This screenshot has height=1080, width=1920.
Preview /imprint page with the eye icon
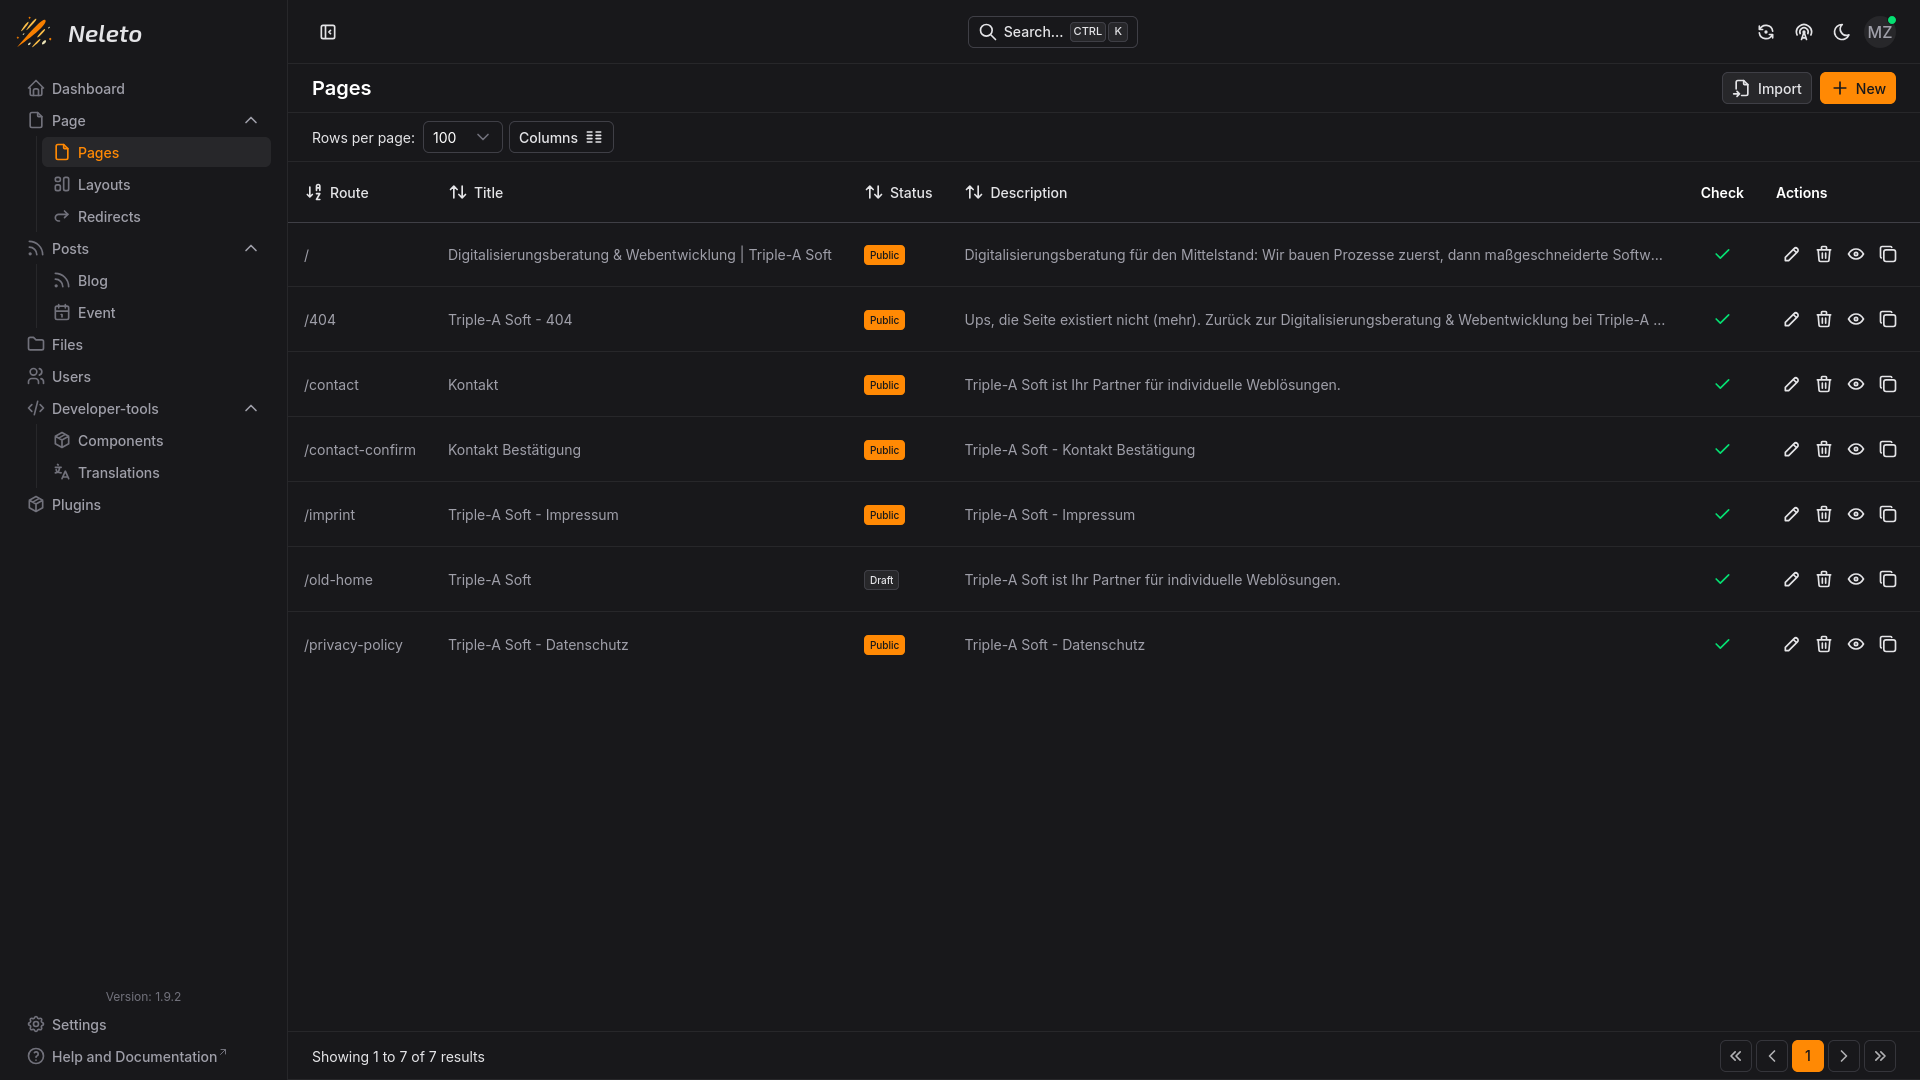tap(1856, 514)
